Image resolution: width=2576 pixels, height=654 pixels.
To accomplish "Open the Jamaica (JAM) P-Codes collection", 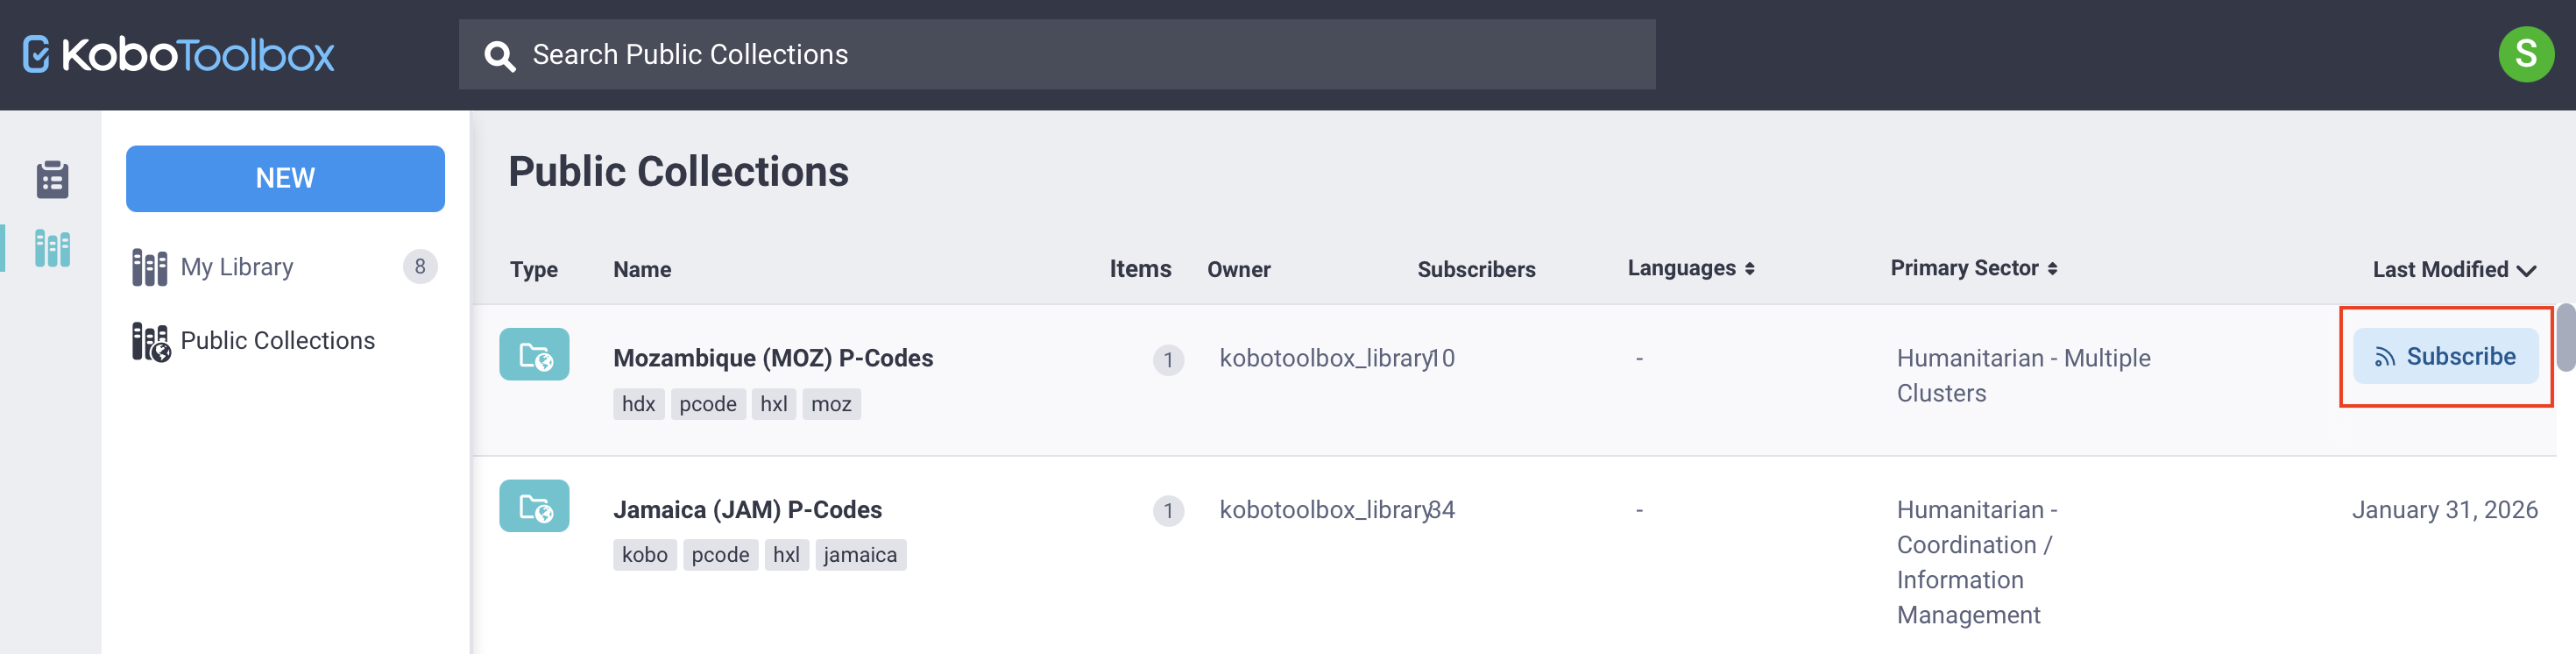I will (747, 510).
